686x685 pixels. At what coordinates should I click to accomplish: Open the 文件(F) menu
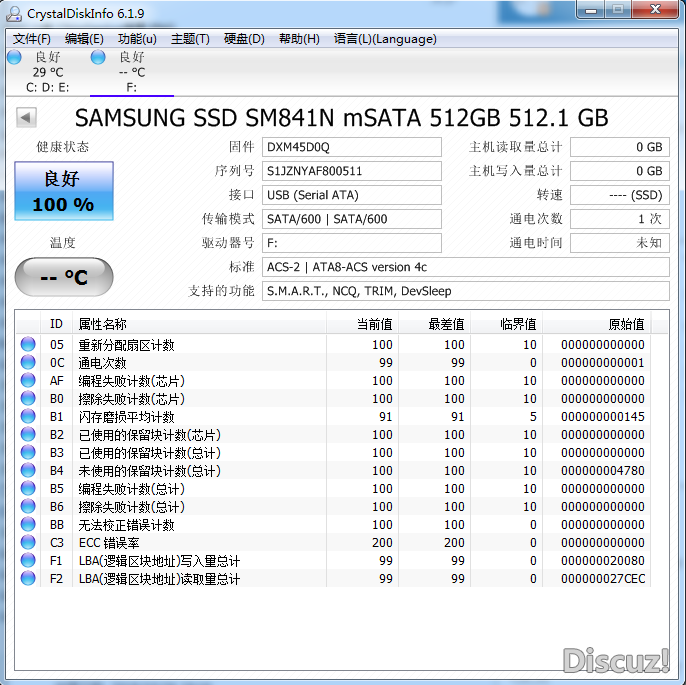coord(32,39)
